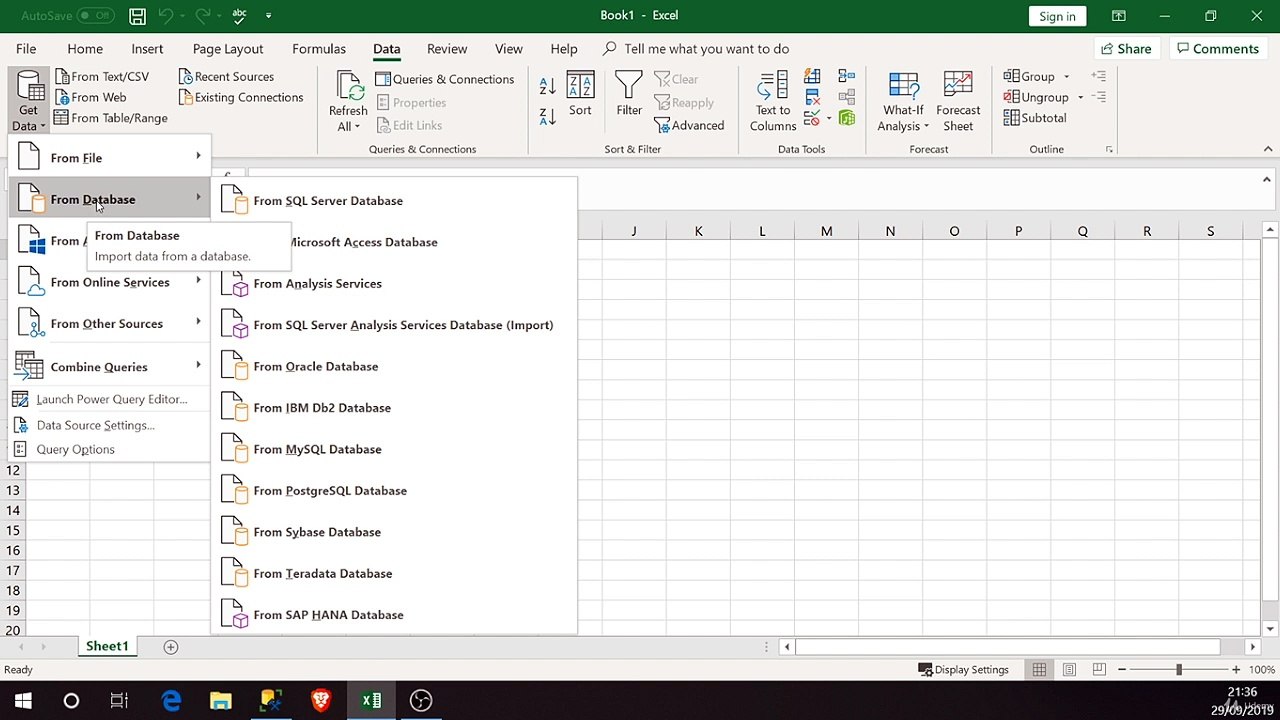The width and height of the screenshot is (1280, 720).
Task: Click the Share button
Action: click(1125, 48)
